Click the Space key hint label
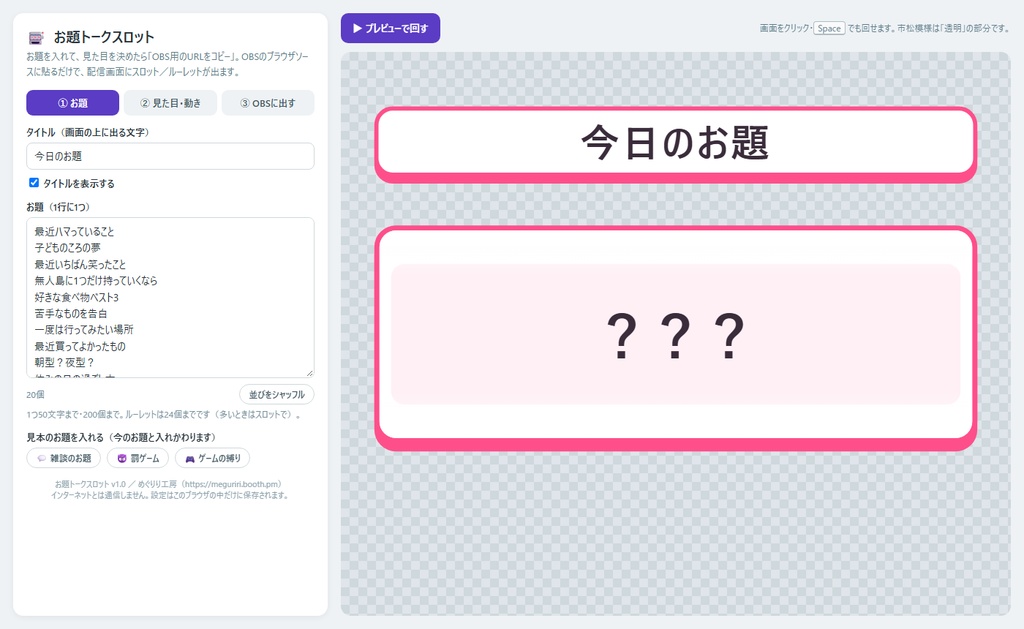 829,28
